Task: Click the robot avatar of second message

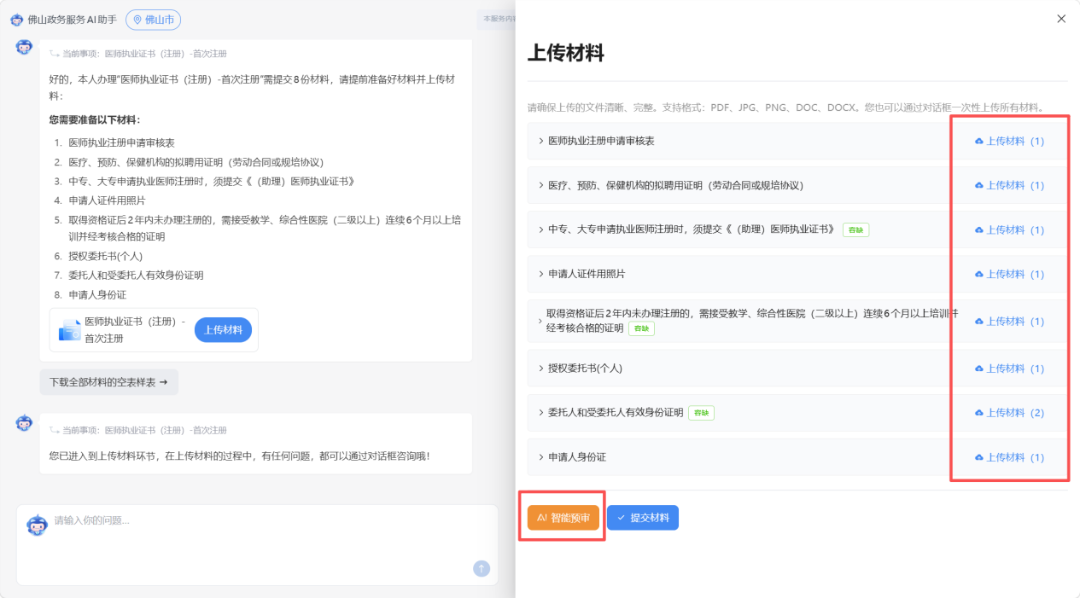Action: (24, 423)
